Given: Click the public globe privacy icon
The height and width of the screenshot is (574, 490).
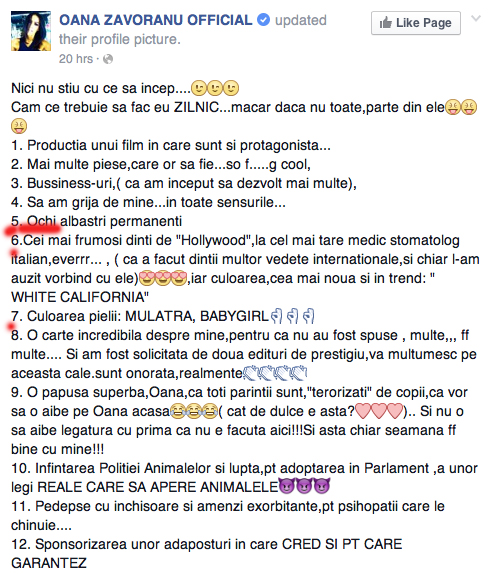Looking at the screenshot, I should [x=108, y=59].
